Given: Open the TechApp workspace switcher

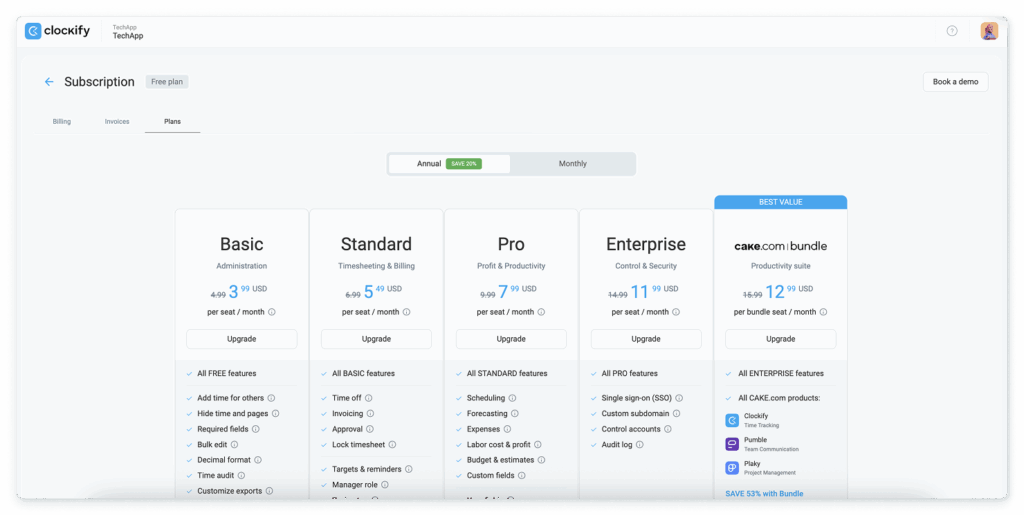Looking at the screenshot, I should pos(128,31).
